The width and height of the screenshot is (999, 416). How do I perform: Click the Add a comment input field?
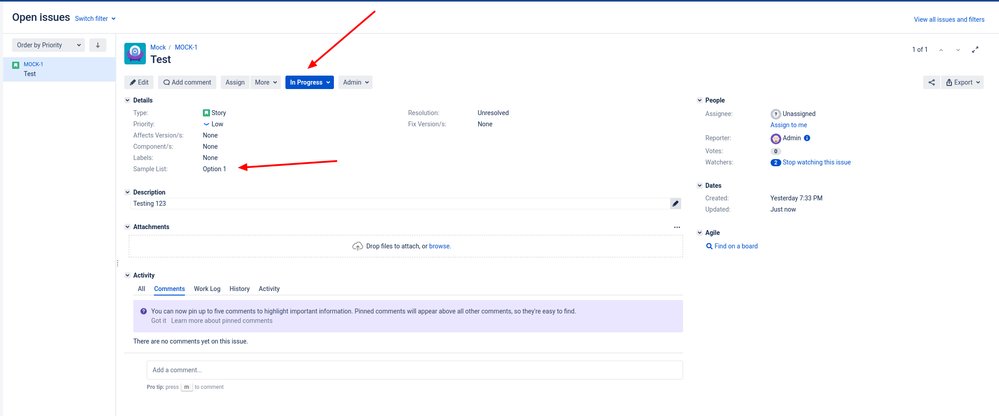click(x=415, y=370)
